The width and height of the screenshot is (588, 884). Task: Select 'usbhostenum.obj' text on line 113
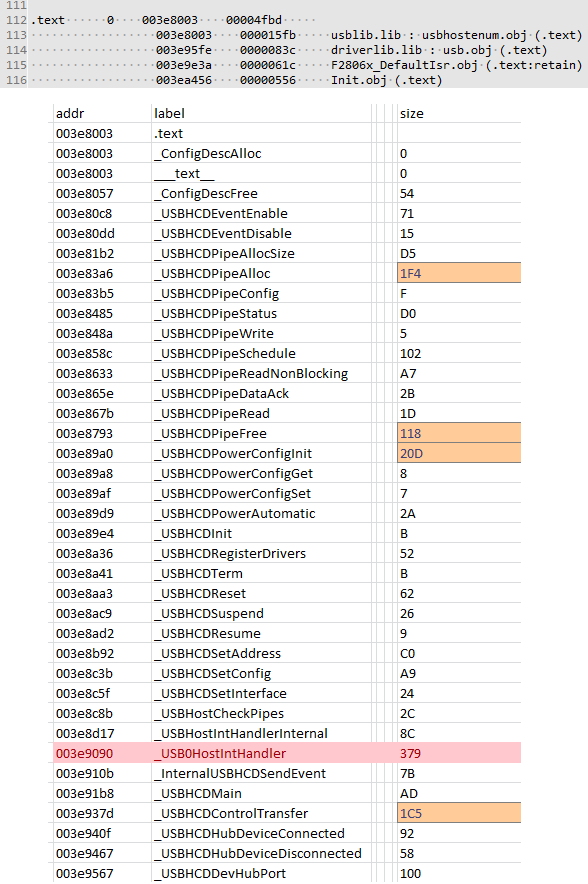point(474,35)
